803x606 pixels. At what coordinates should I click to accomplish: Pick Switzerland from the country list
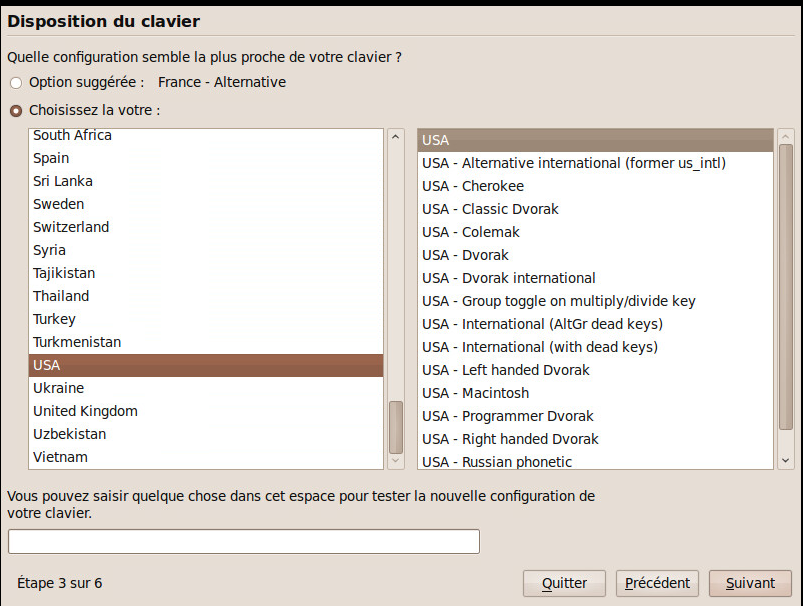click(71, 227)
